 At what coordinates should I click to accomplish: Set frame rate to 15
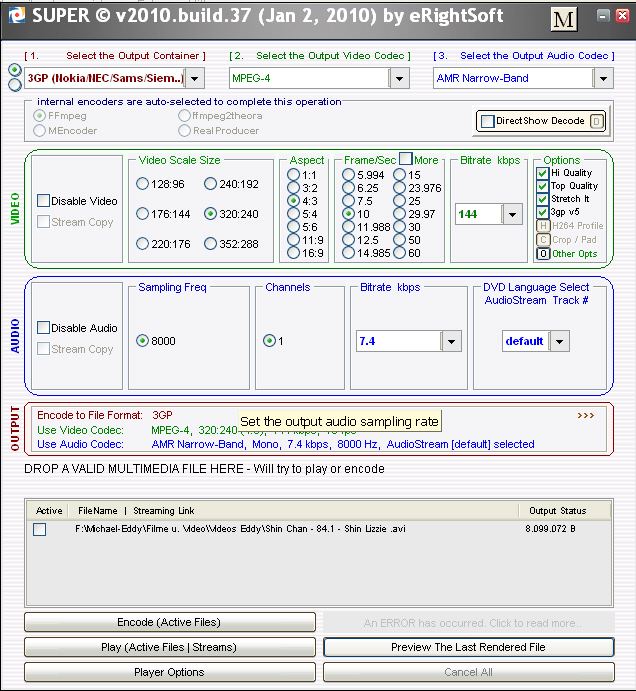coord(399,175)
